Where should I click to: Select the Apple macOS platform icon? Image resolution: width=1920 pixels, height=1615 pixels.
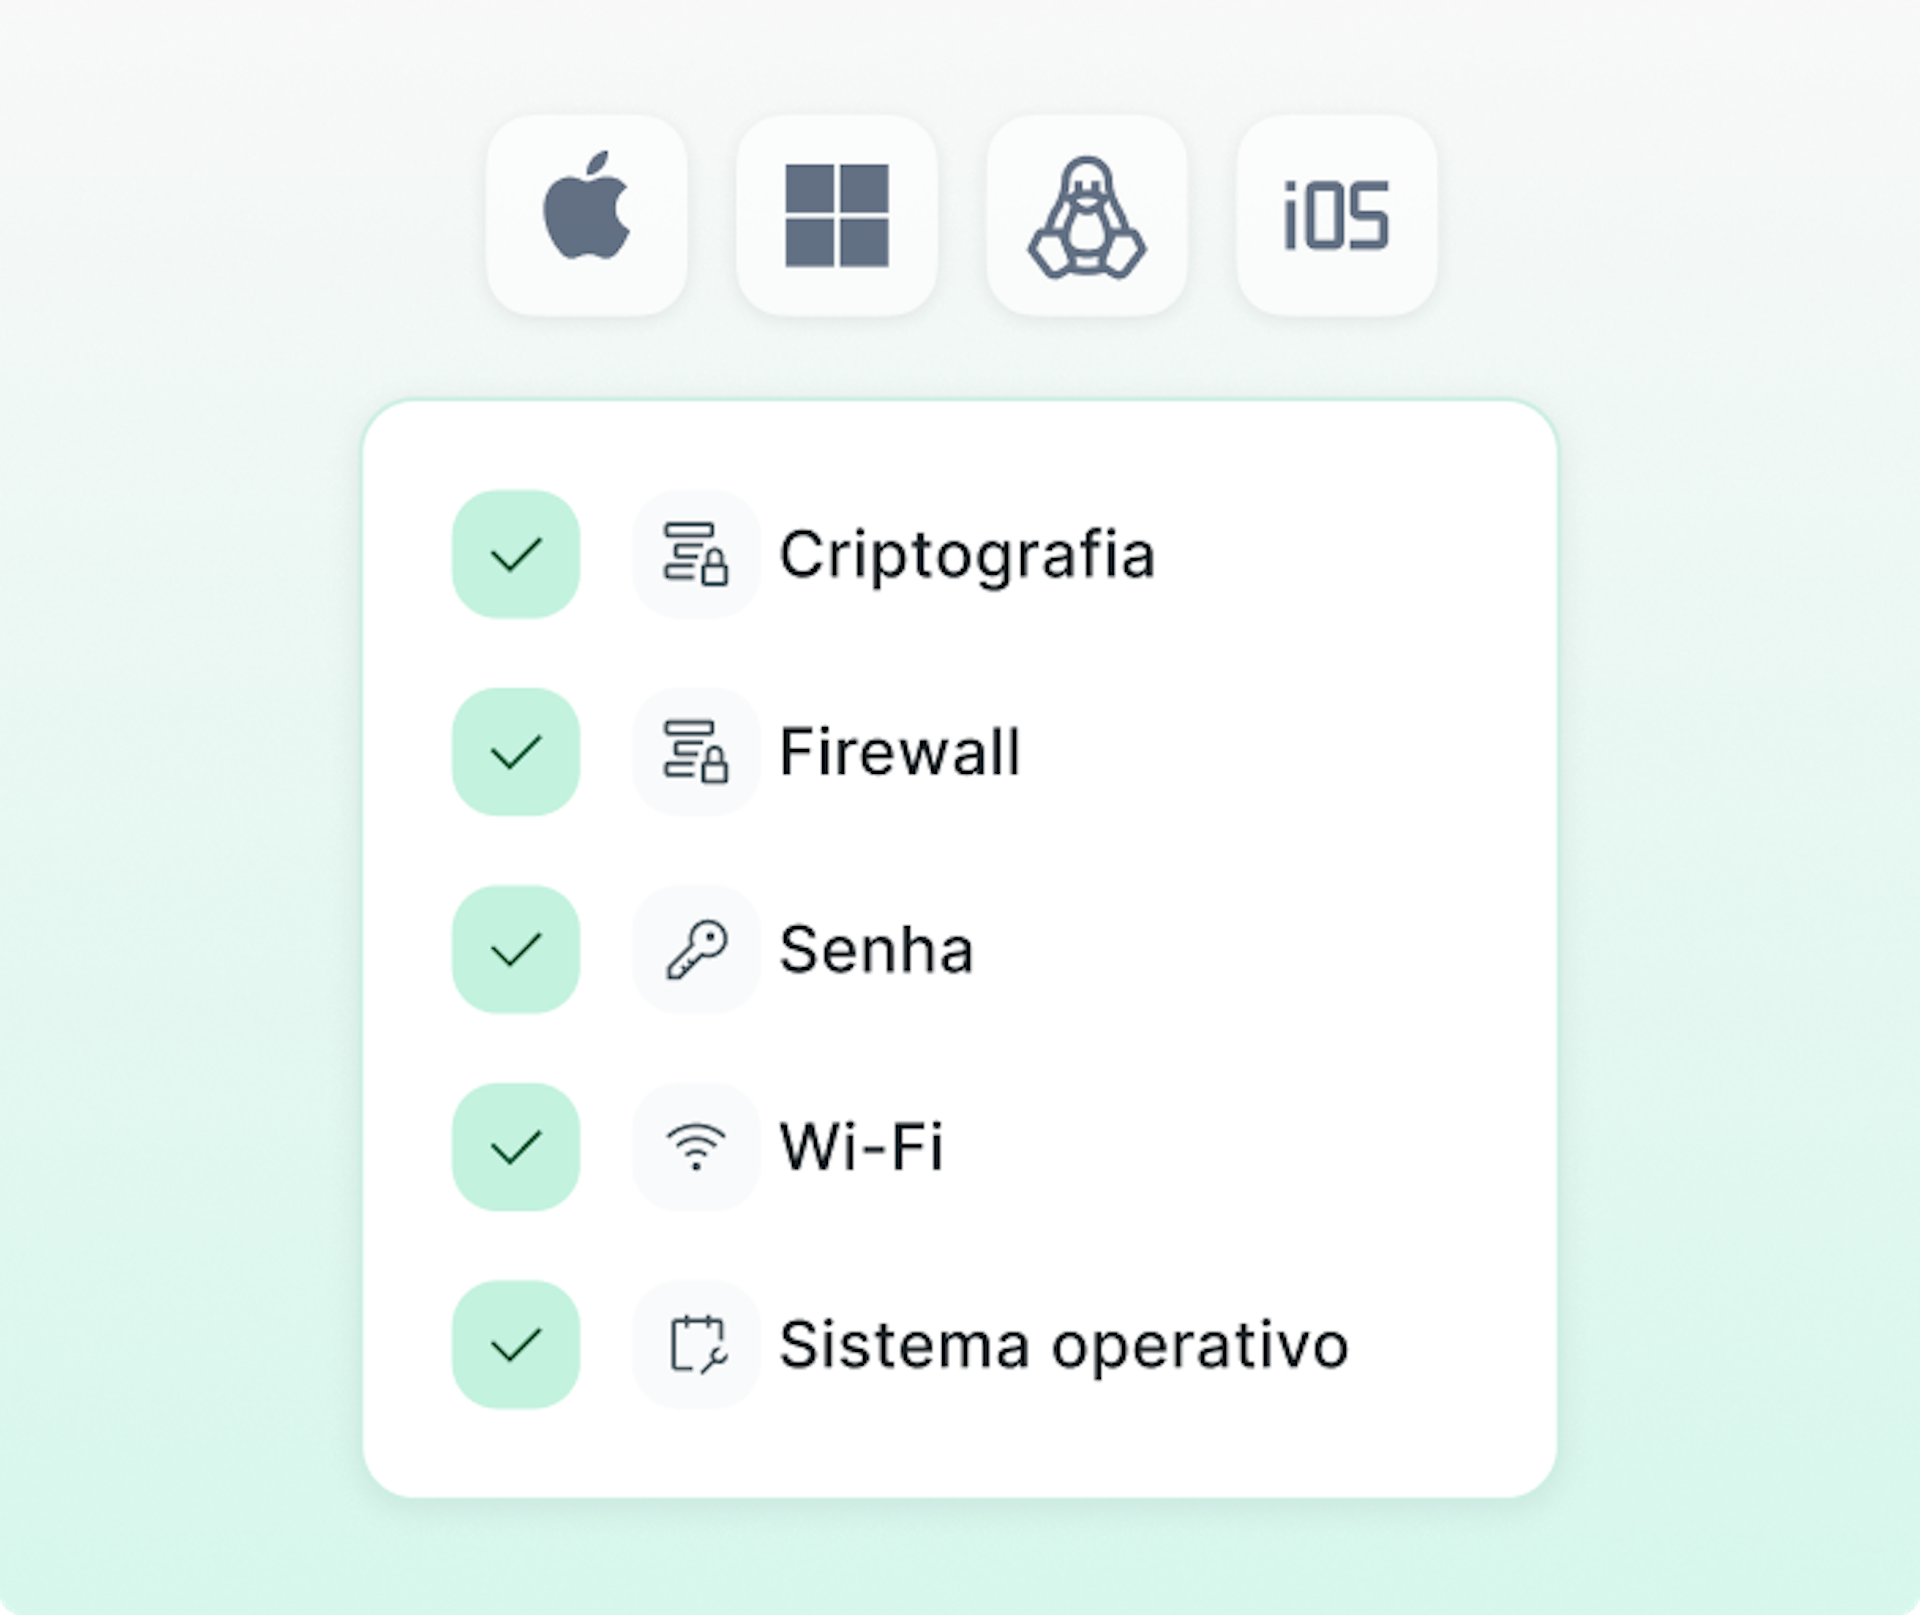586,215
